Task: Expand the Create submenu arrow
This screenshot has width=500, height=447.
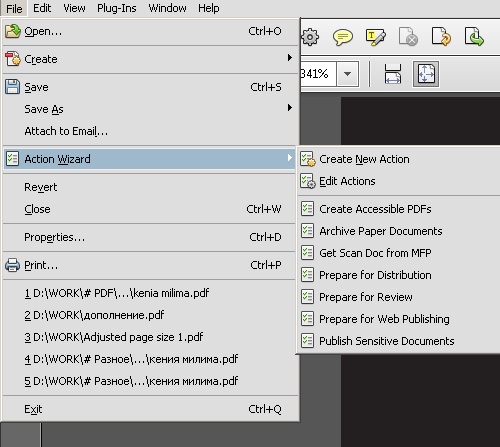Action: [290, 58]
